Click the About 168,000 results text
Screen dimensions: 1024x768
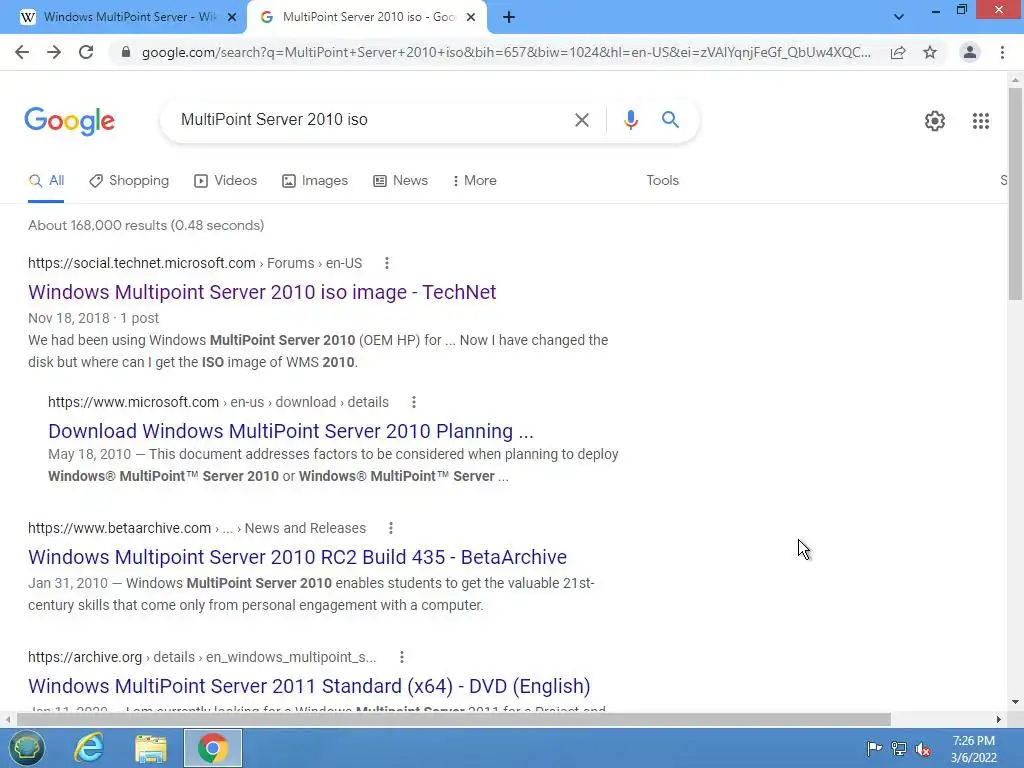[146, 225]
